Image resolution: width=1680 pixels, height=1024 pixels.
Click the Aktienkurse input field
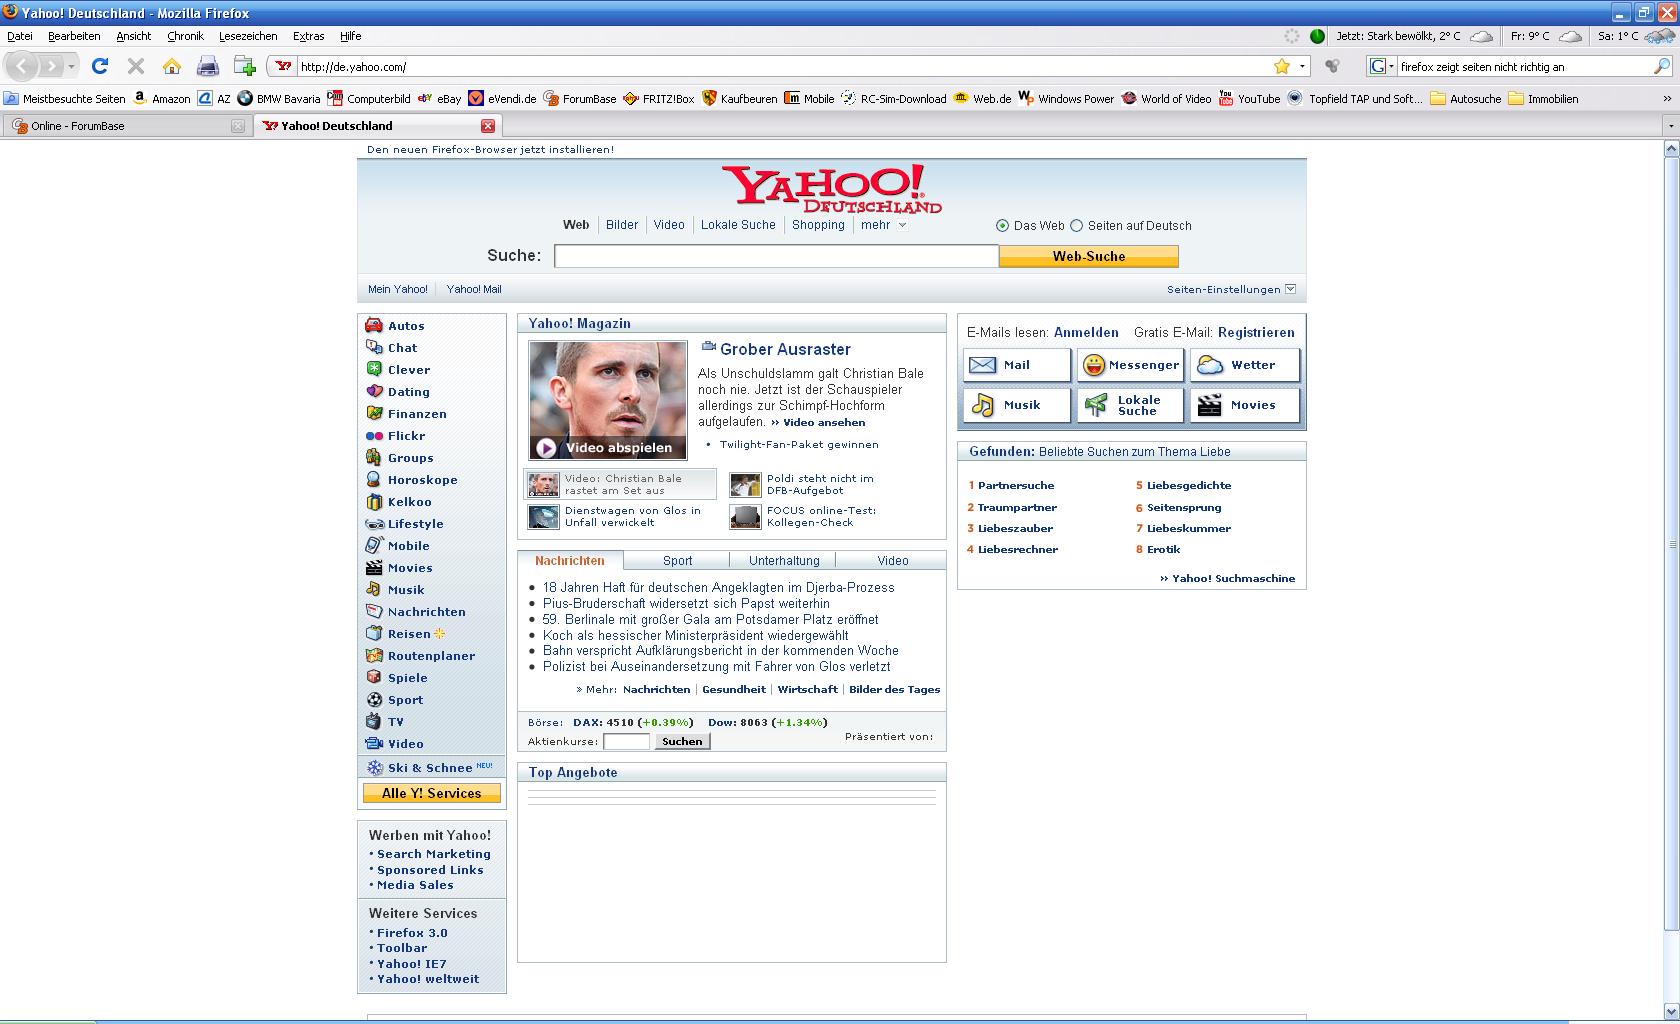click(626, 741)
